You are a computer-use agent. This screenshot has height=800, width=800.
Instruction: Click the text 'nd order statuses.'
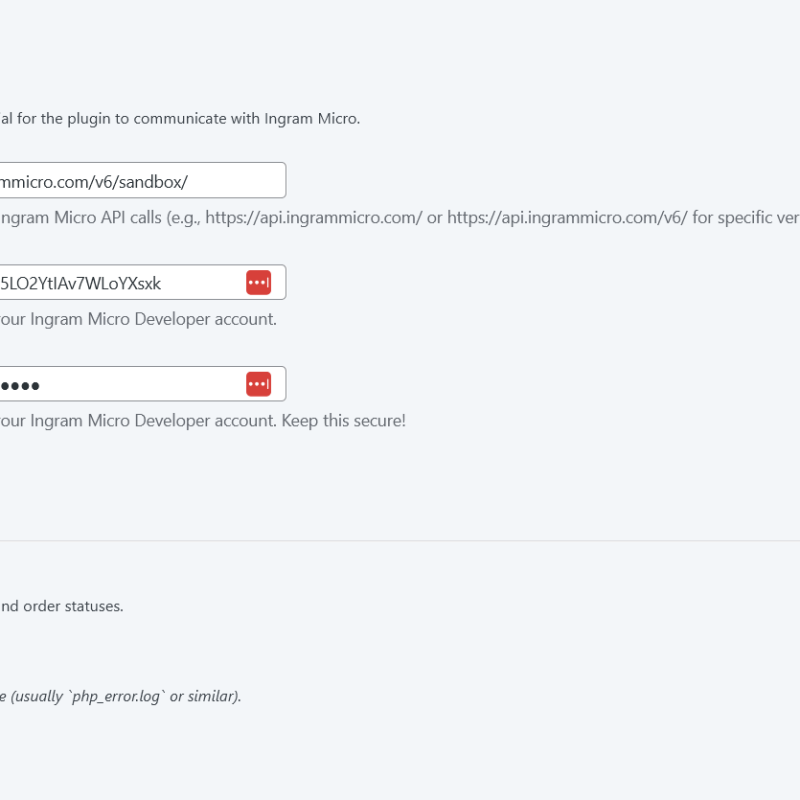pyautogui.click(x=62, y=606)
